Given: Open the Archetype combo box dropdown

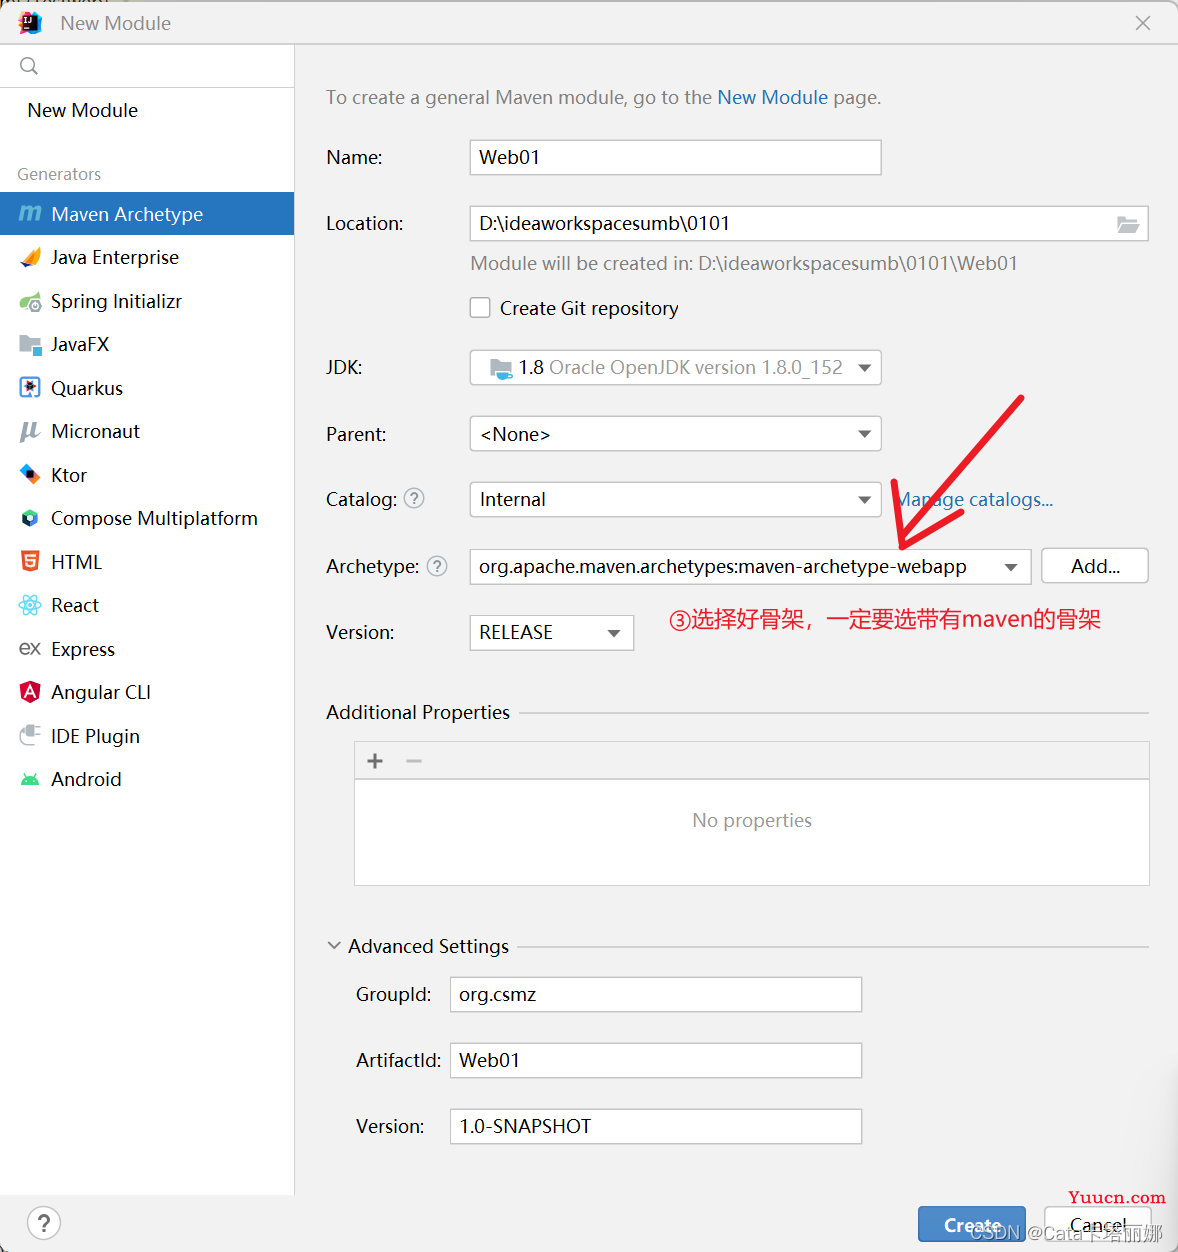Looking at the screenshot, I should pos(1011,567).
